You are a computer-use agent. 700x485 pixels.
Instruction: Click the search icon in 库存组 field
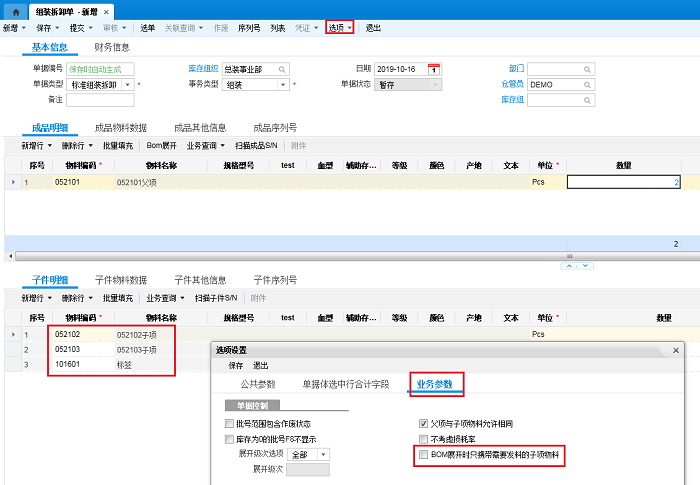pos(589,100)
